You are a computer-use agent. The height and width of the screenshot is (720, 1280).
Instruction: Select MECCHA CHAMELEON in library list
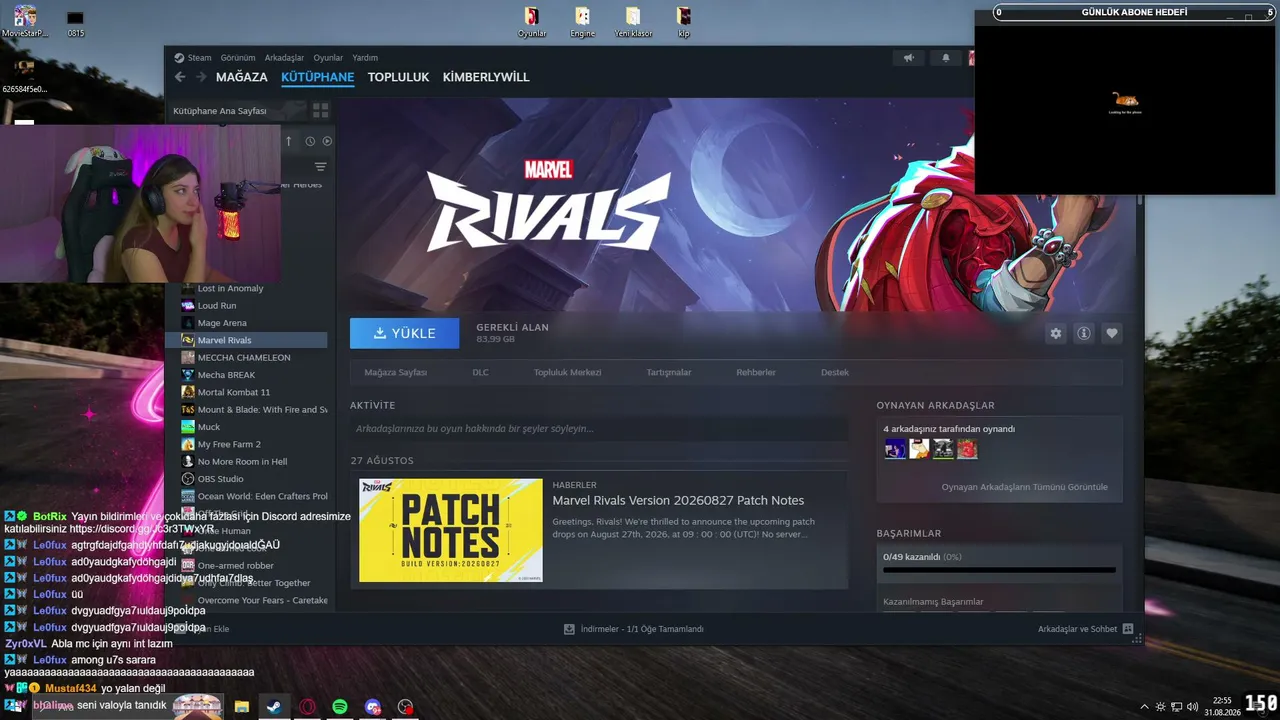(246, 357)
